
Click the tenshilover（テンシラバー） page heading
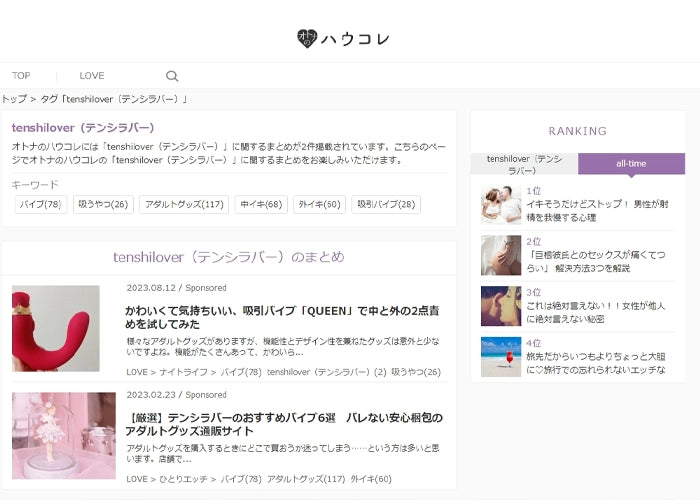click(x=83, y=128)
